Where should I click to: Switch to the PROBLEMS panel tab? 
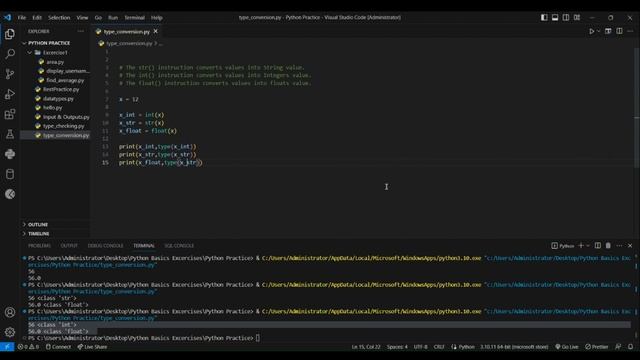click(40, 246)
